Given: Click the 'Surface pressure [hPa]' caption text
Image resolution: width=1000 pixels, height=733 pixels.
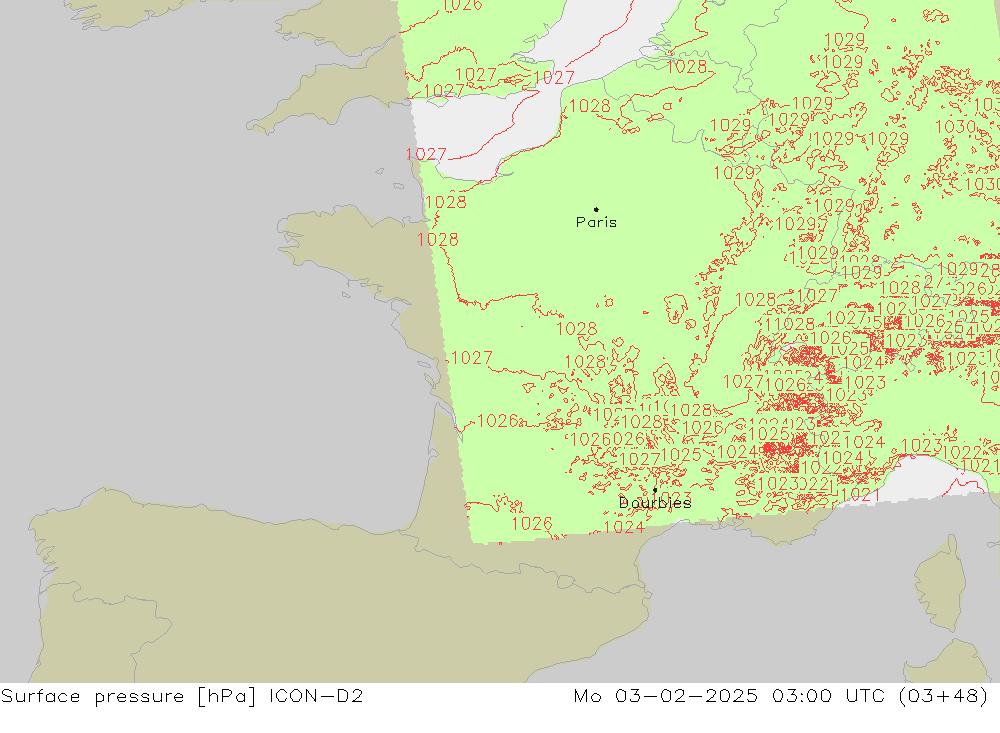Looking at the screenshot, I should tap(129, 696).
